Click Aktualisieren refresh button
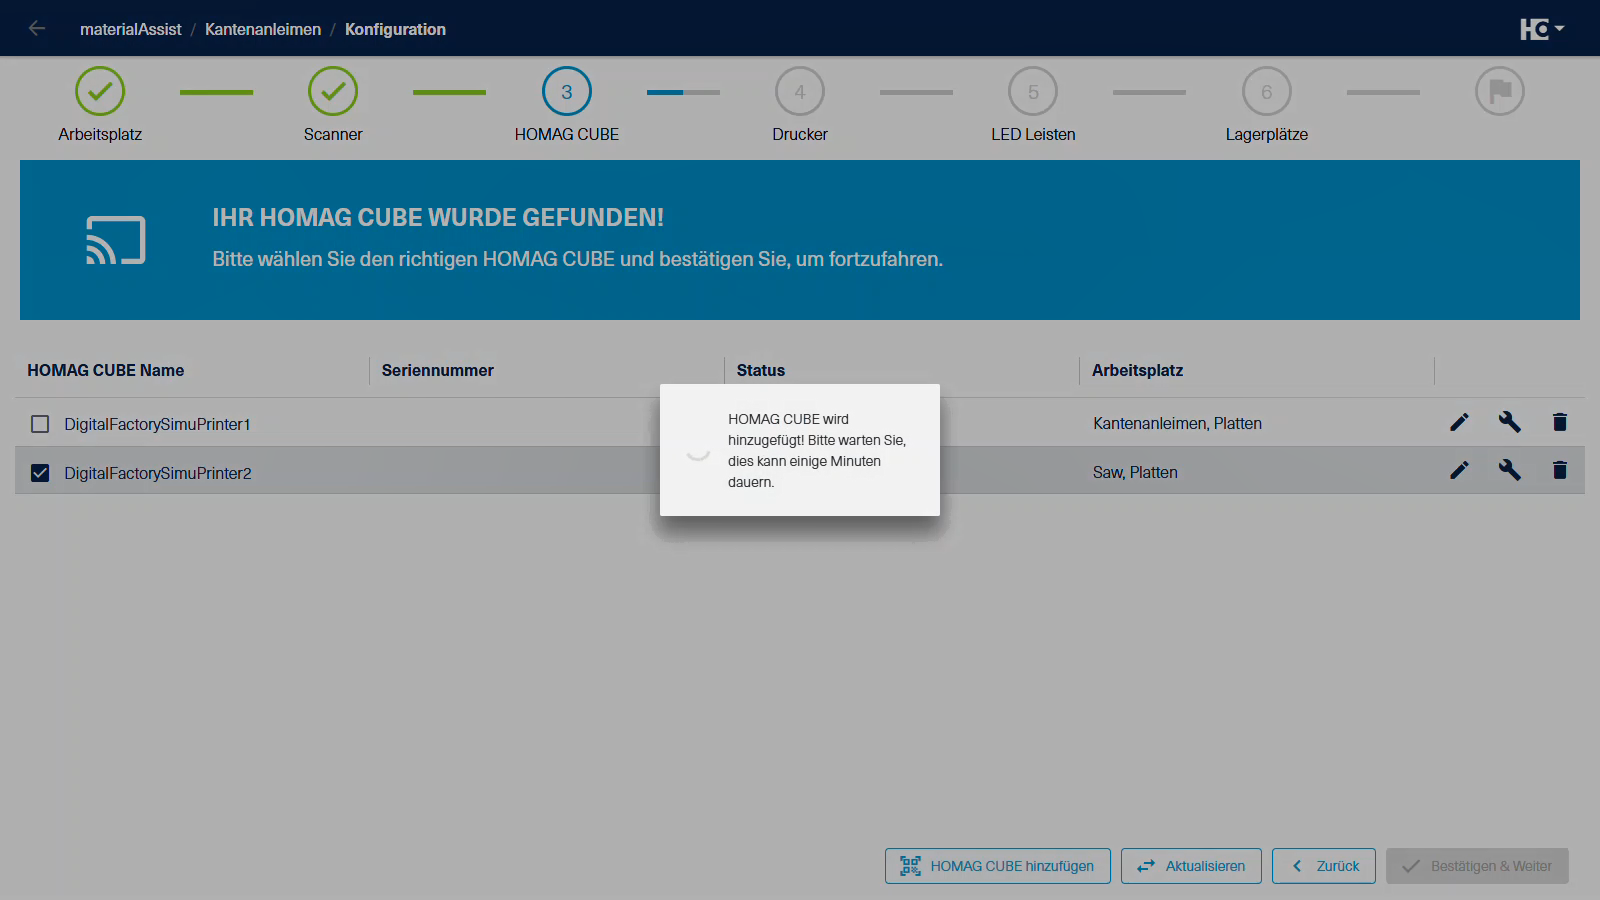Viewport: 1600px width, 900px height. pos(1191,866)
